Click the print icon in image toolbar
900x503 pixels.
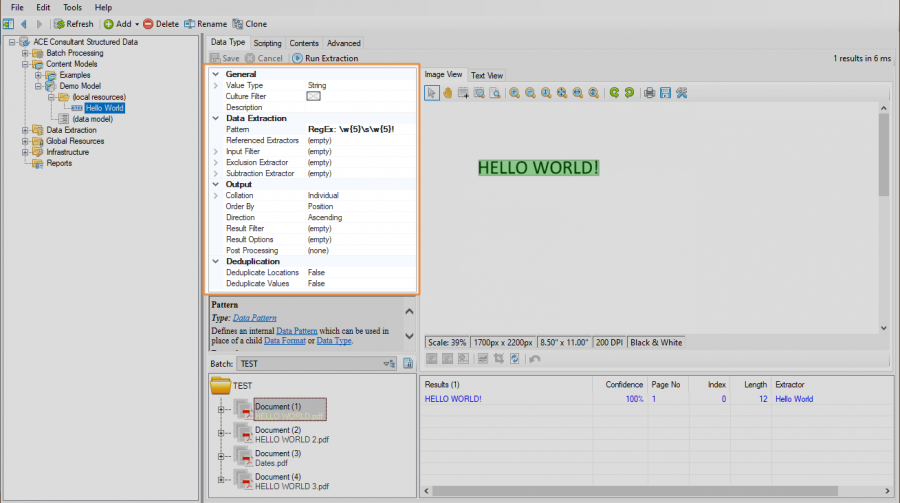coord(649,93)
